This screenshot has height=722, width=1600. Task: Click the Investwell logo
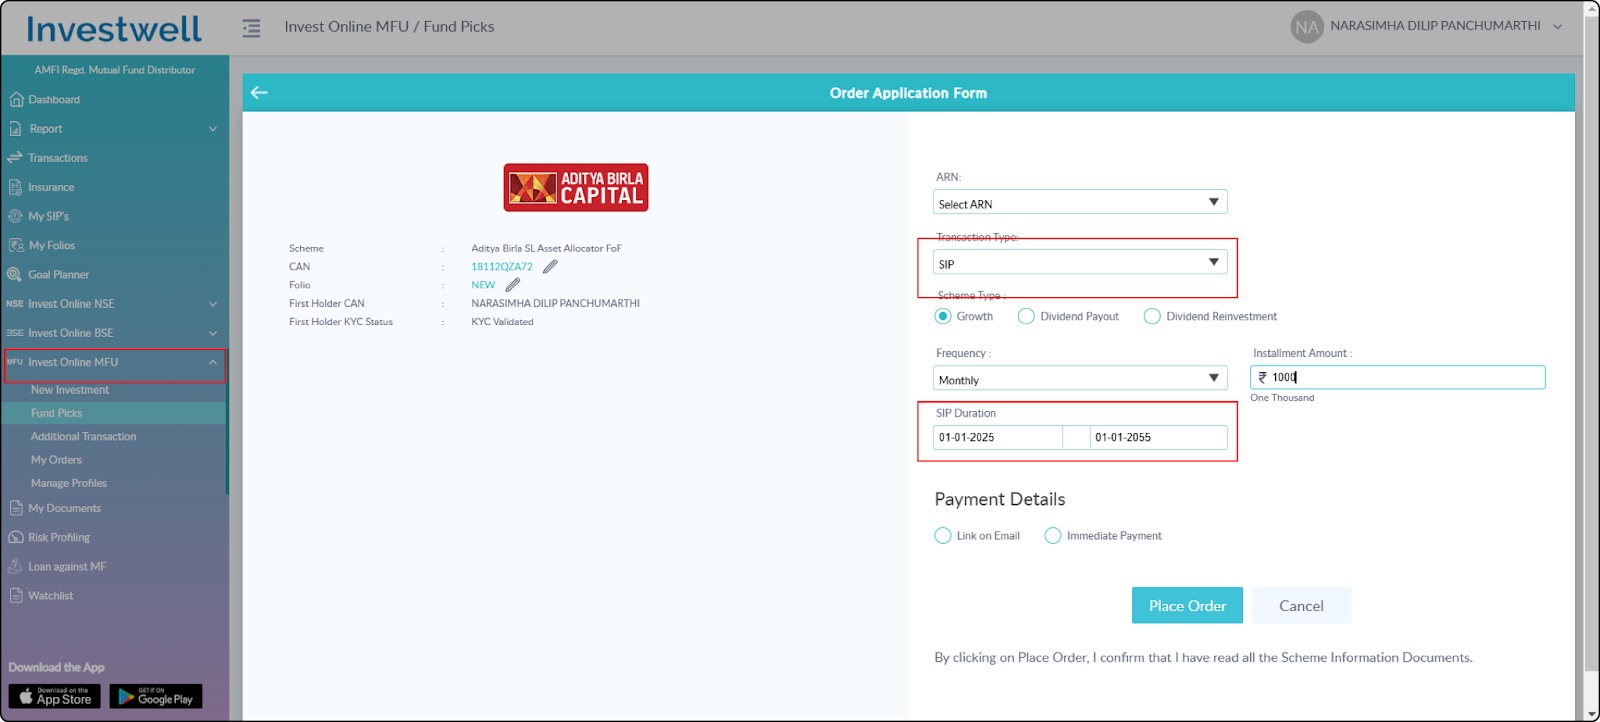(x=114, y=29)
